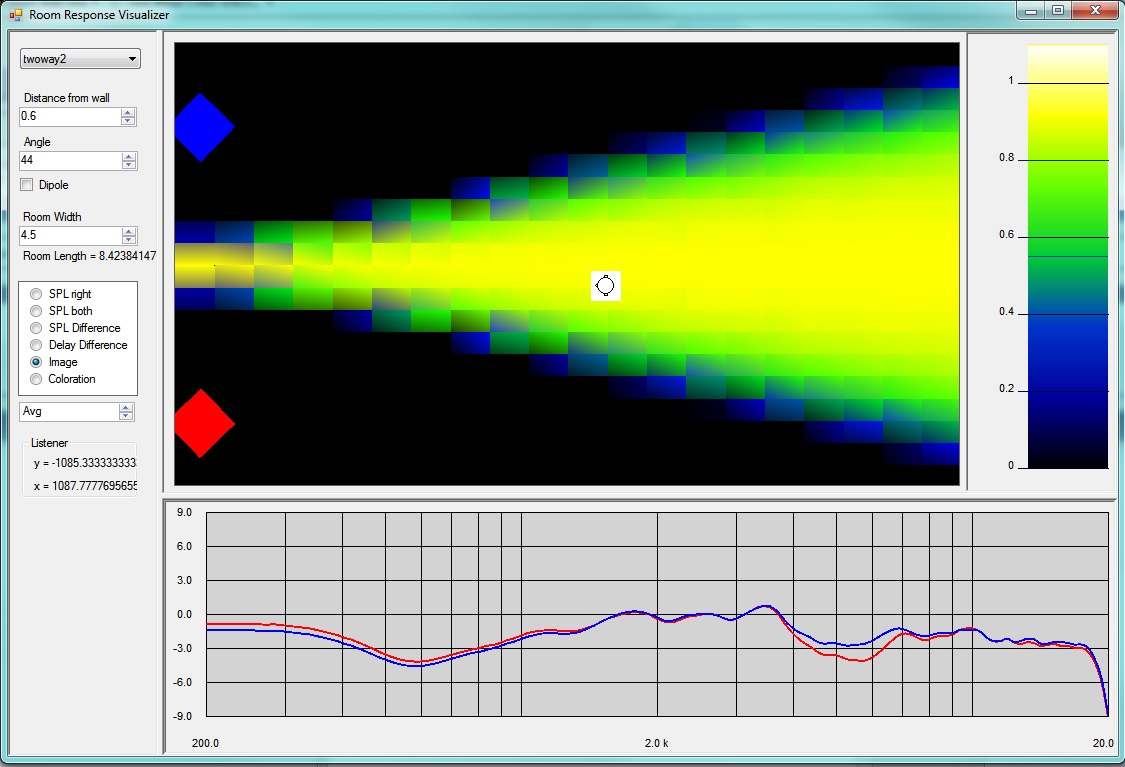1125x767 pixels.
Task: Close the Room Response Visualizer window
Action: coord(1095,11)
